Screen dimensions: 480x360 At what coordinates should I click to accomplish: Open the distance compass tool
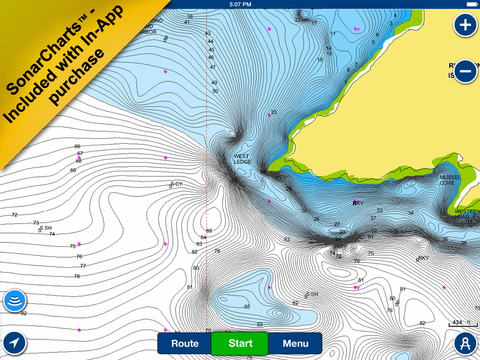[465, 343]
